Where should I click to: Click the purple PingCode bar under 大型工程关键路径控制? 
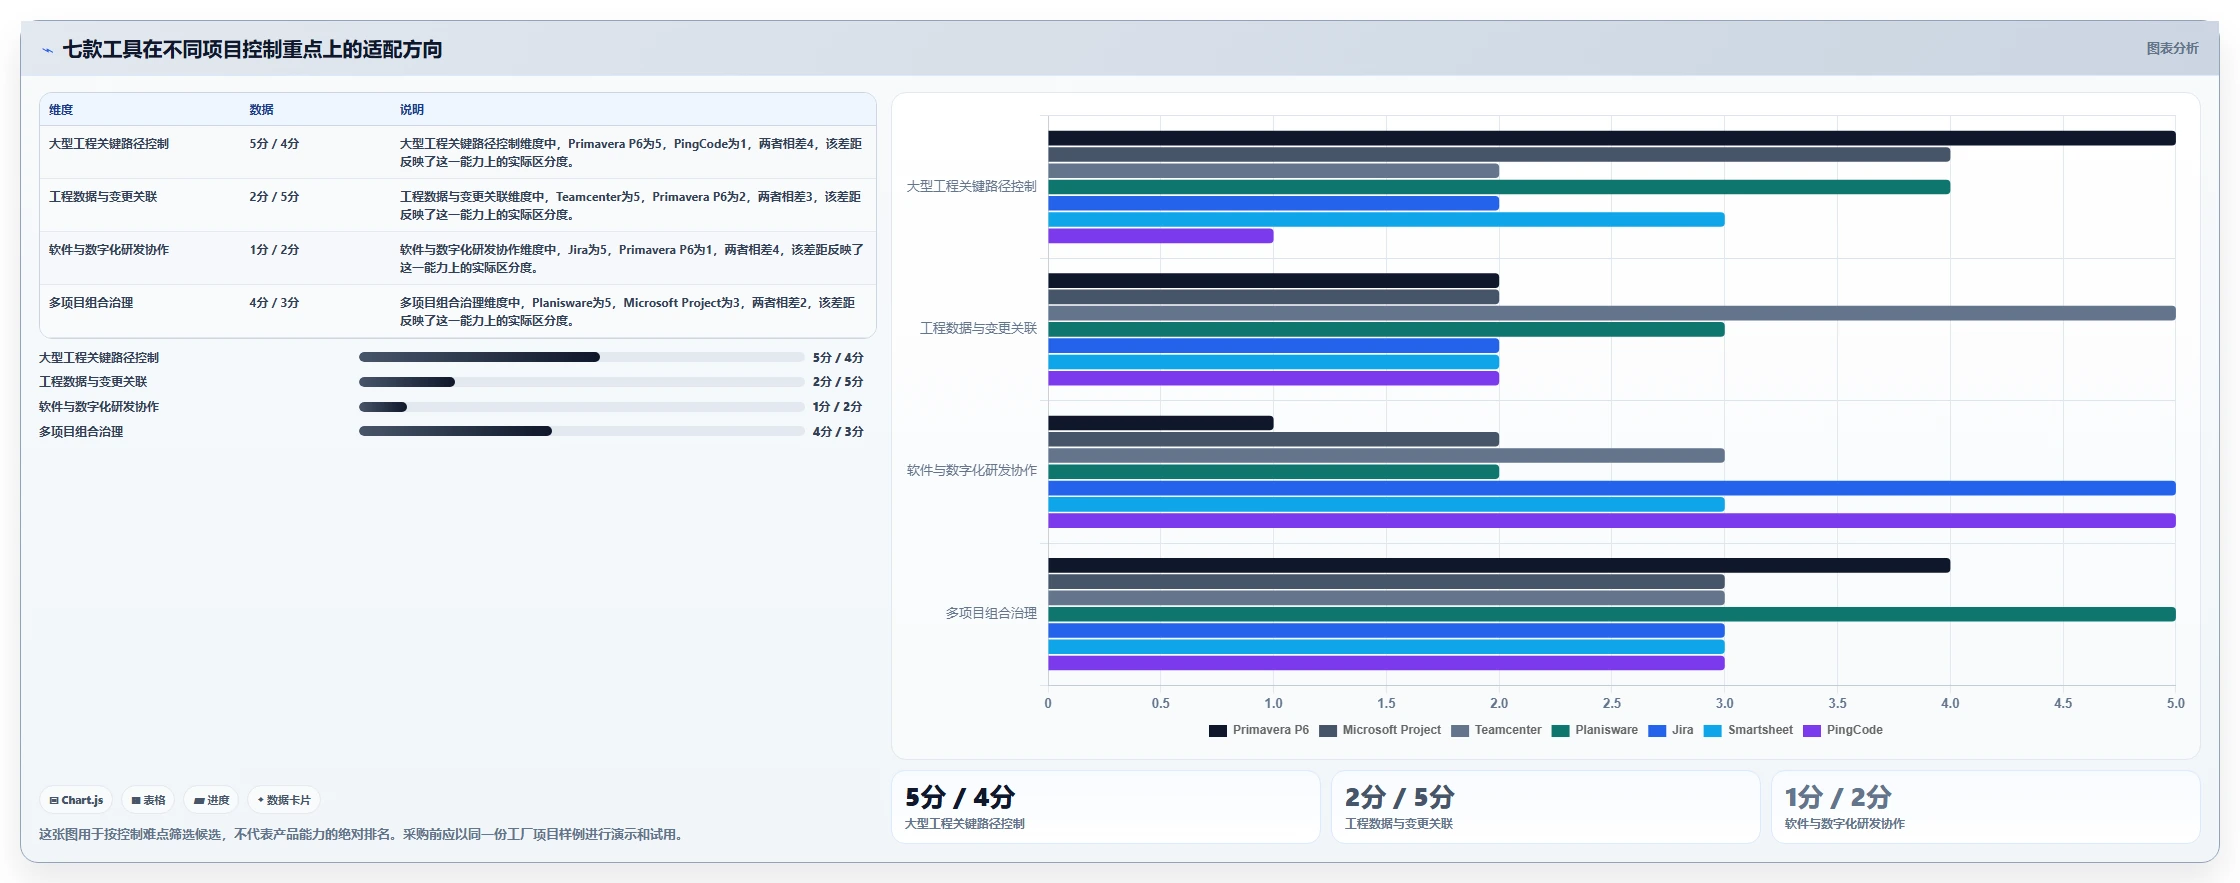click(x=1160, y=236)
